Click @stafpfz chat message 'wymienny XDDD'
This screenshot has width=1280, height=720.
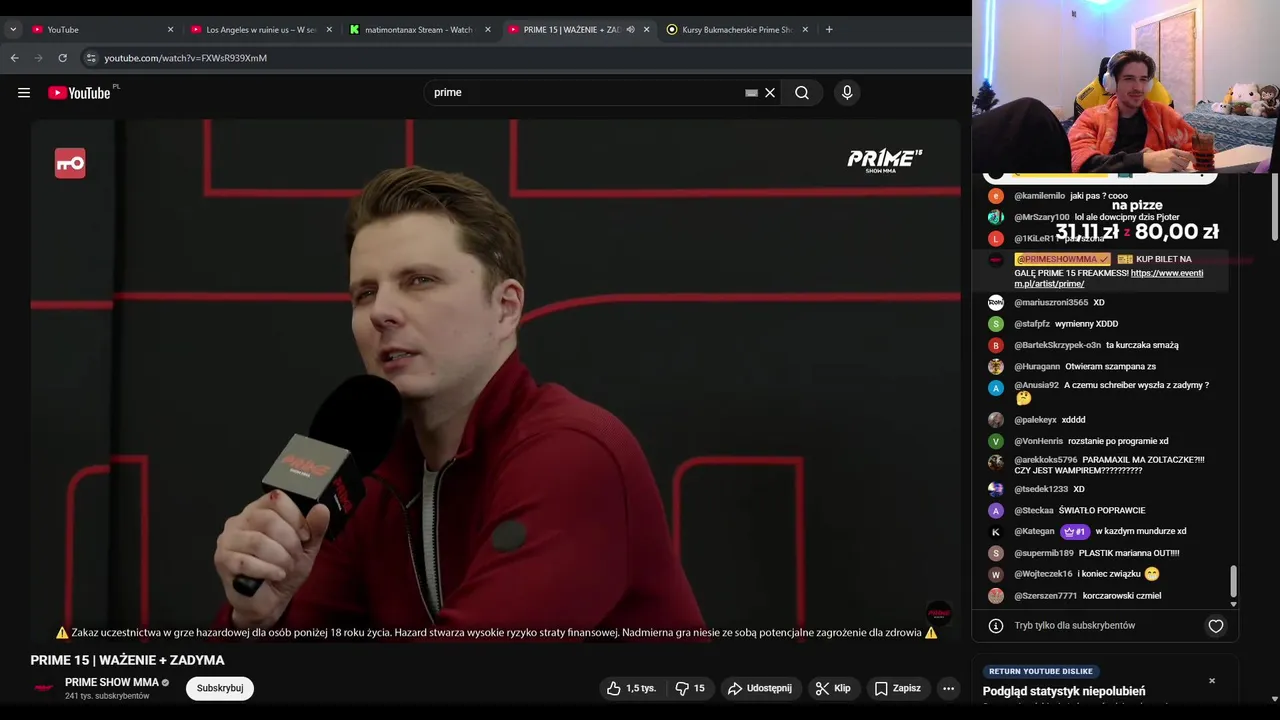pos(1086,324)
